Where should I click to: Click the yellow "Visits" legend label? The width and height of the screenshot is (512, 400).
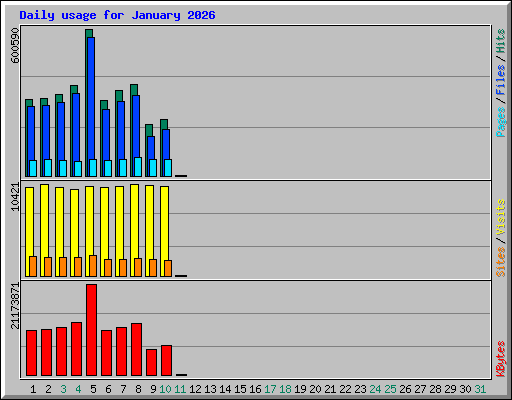coord(501,217)
